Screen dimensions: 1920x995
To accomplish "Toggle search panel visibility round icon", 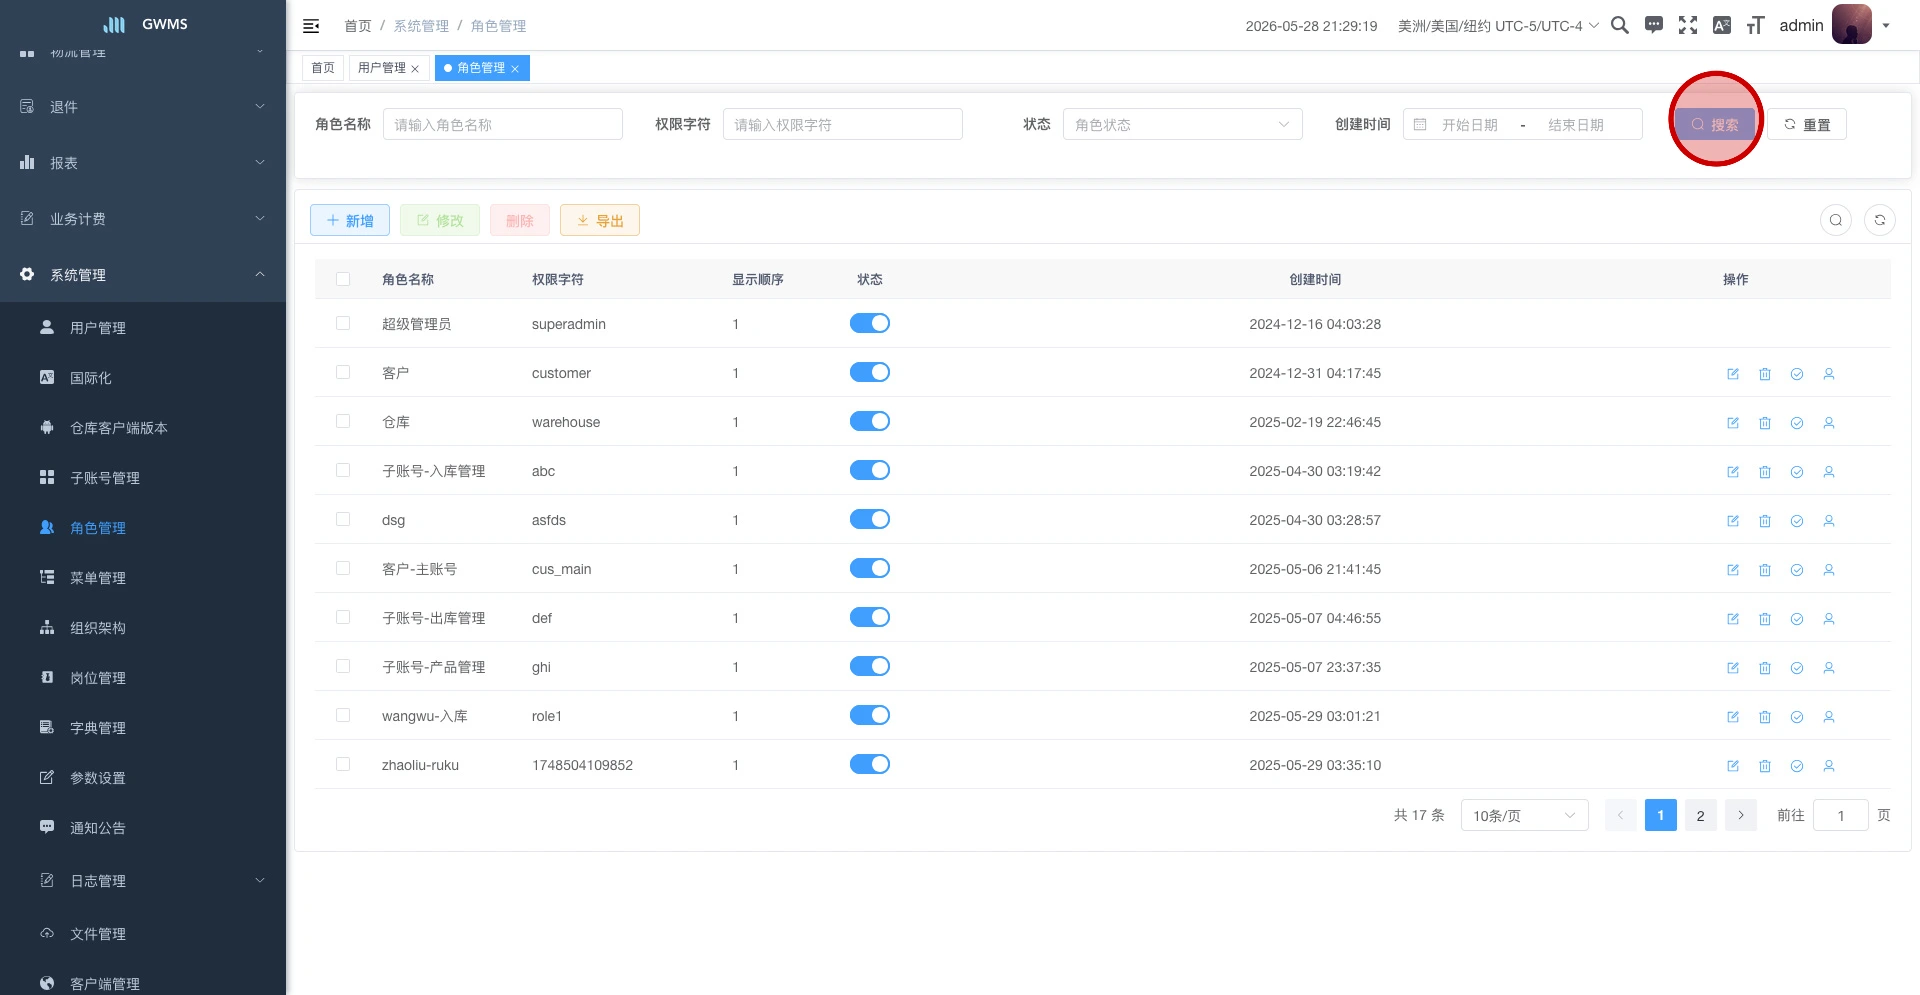I will click(x=1836, y=220).
